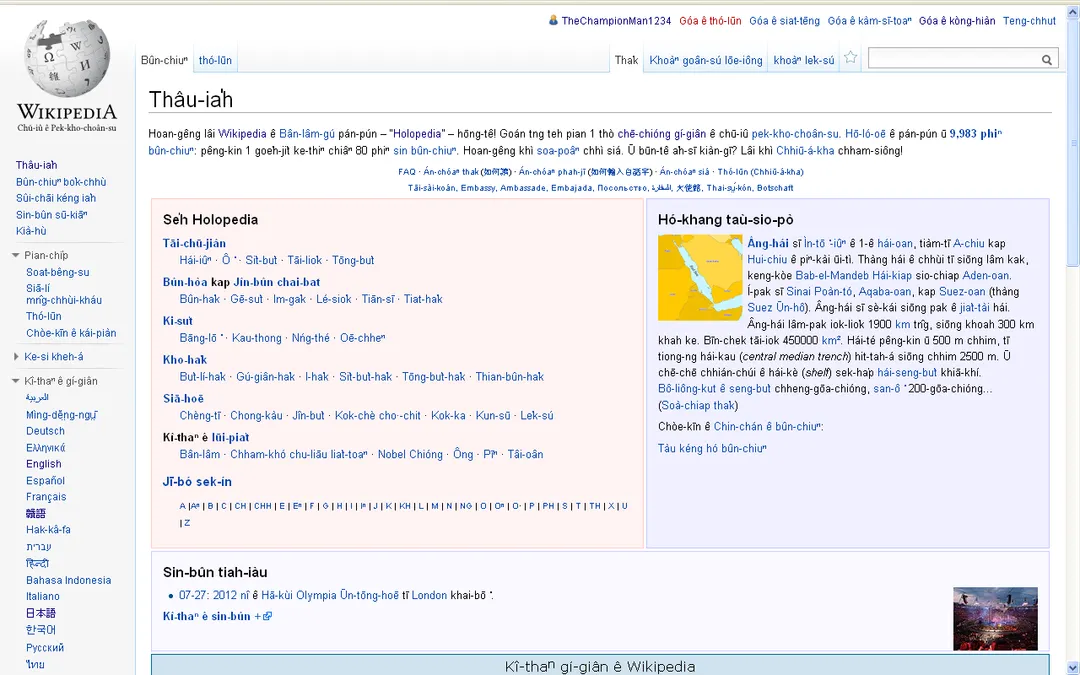
Task: Open the 07-27 date link
Action: [x=193, y=595]
